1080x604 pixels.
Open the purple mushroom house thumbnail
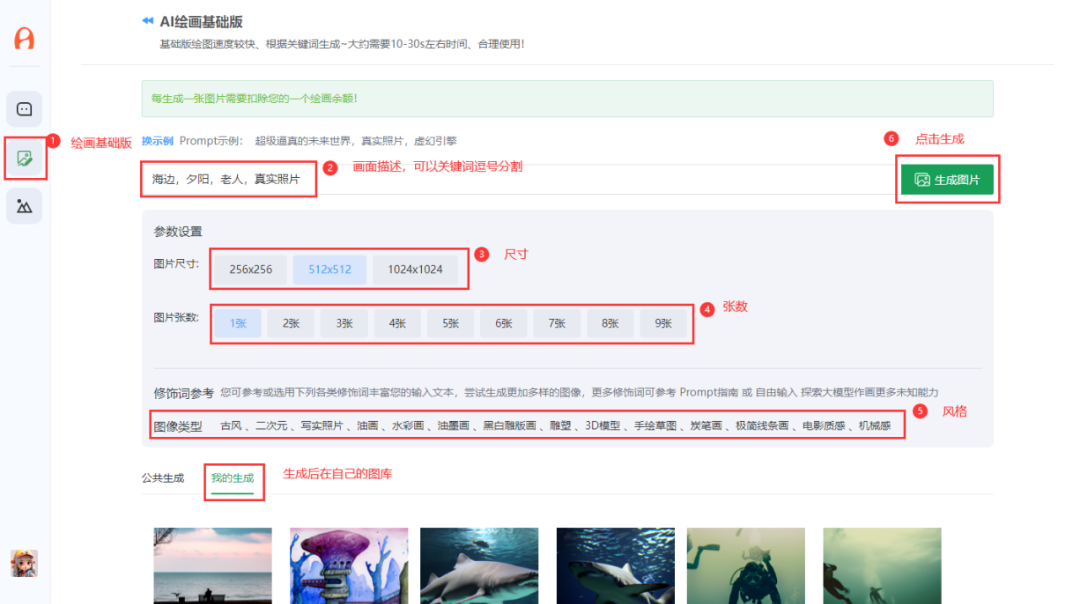tap(348, 566)
